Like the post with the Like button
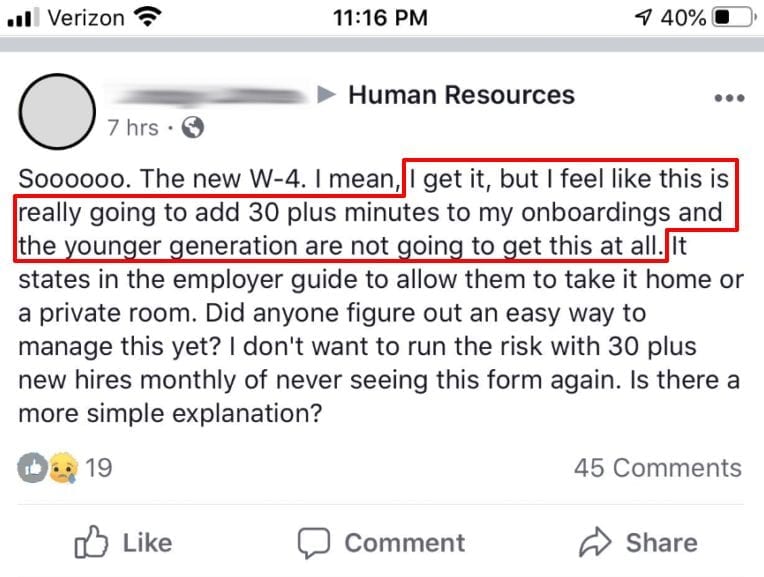 [x=123, y=542]
